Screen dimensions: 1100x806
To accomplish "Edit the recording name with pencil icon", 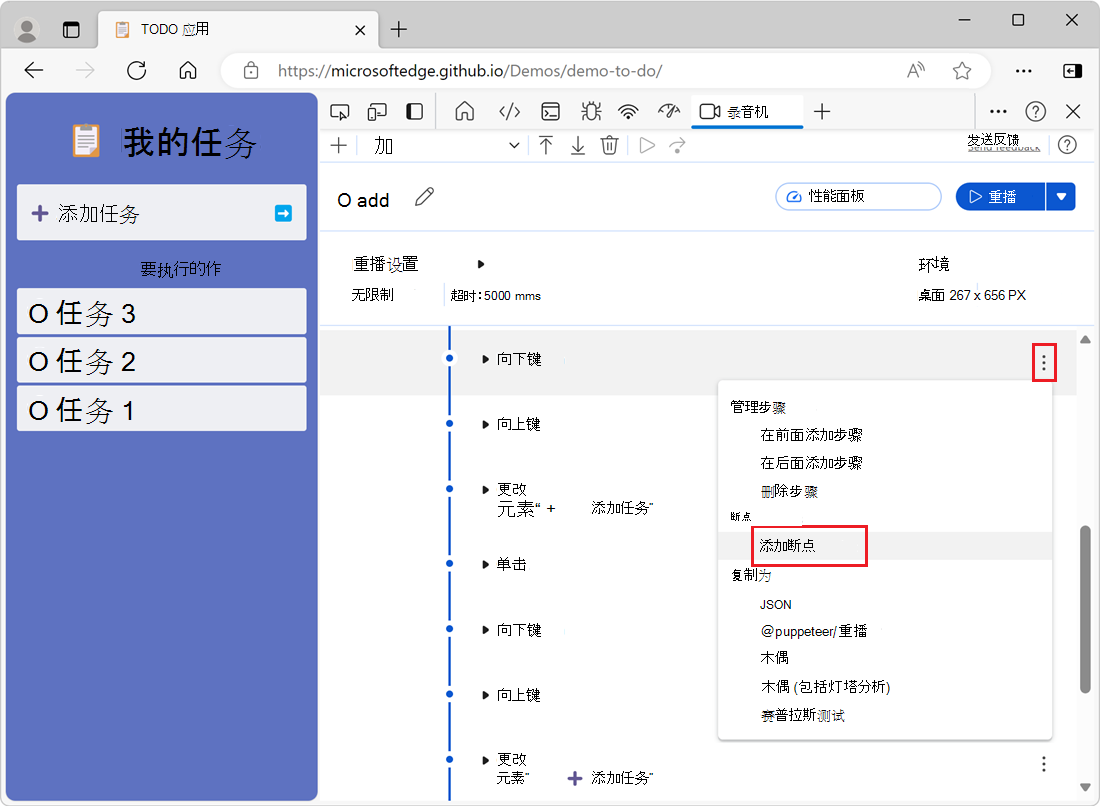I will click(424, 197).
